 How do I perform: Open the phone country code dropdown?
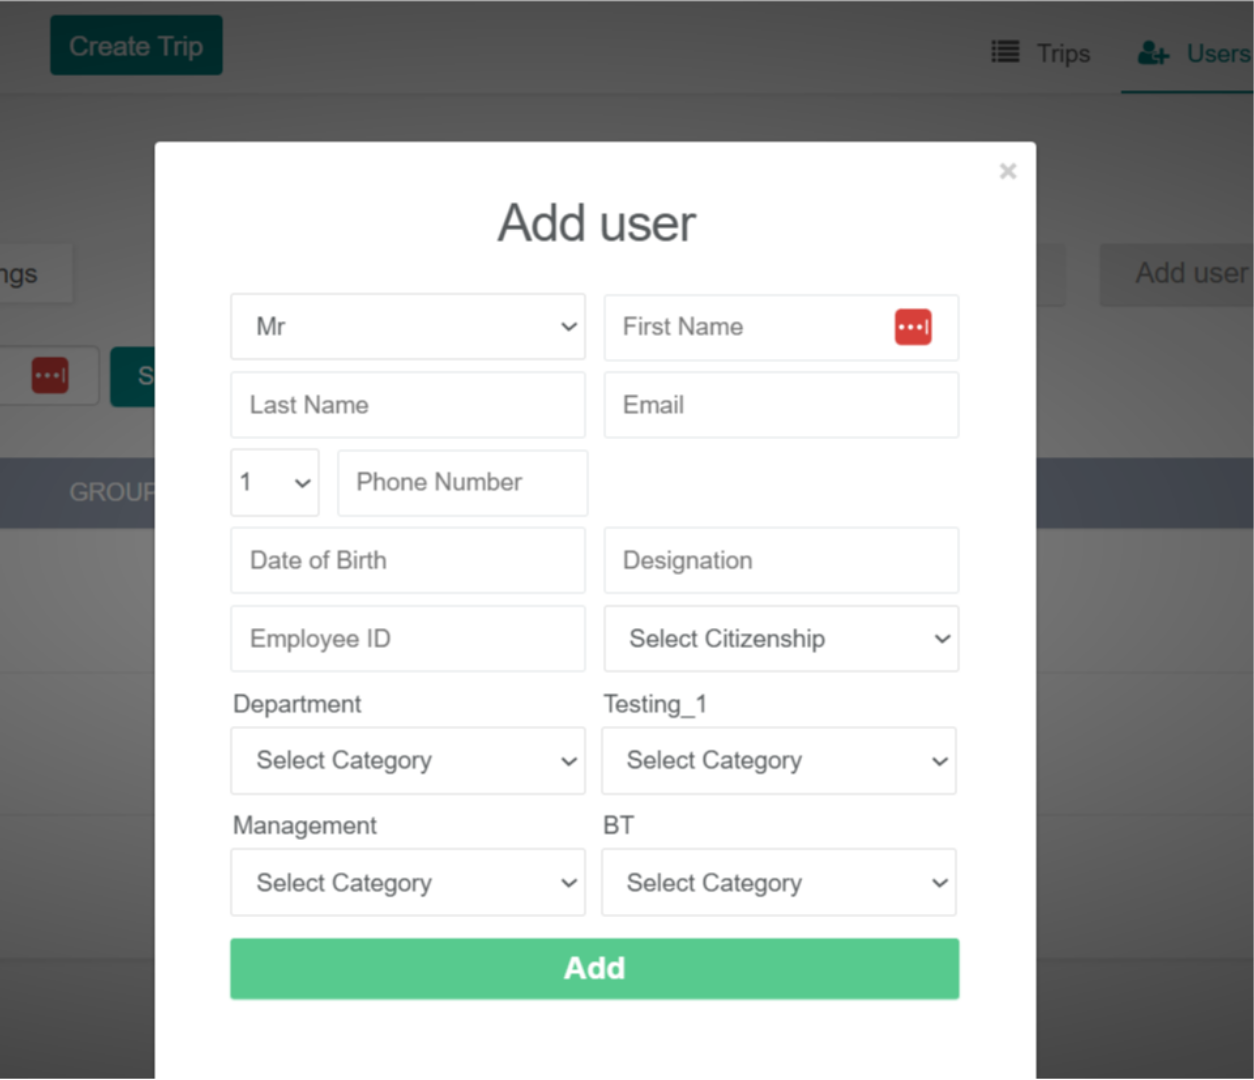click(x=275, y=483)
